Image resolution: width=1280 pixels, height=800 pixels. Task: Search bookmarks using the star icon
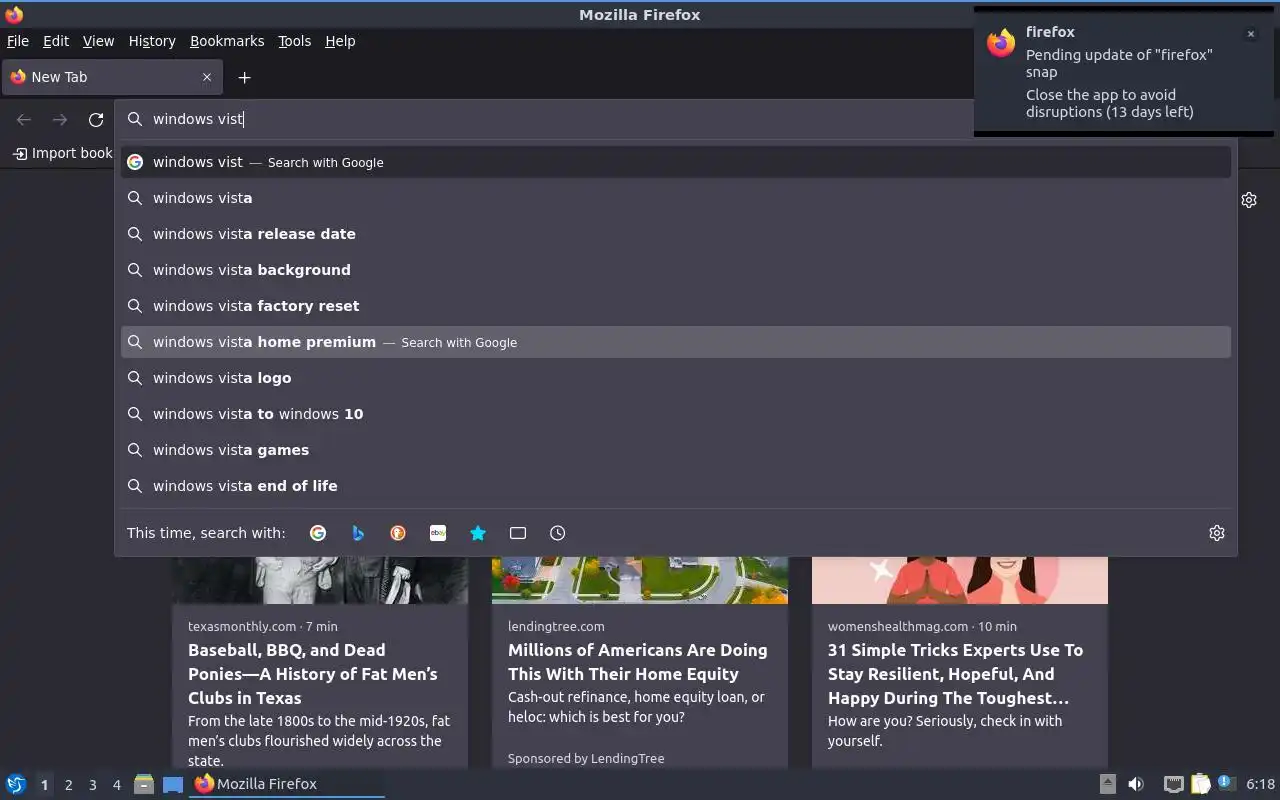[478, 533]
